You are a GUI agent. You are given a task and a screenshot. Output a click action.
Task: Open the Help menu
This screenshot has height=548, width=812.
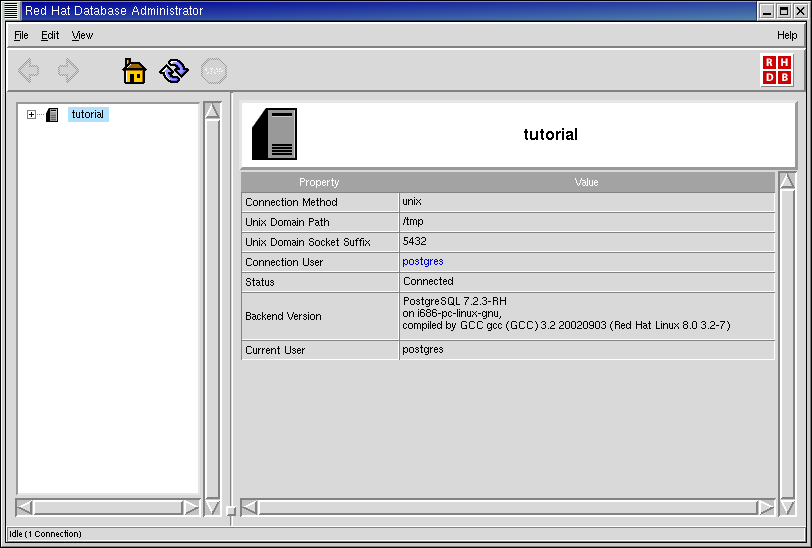coord(787,35)
